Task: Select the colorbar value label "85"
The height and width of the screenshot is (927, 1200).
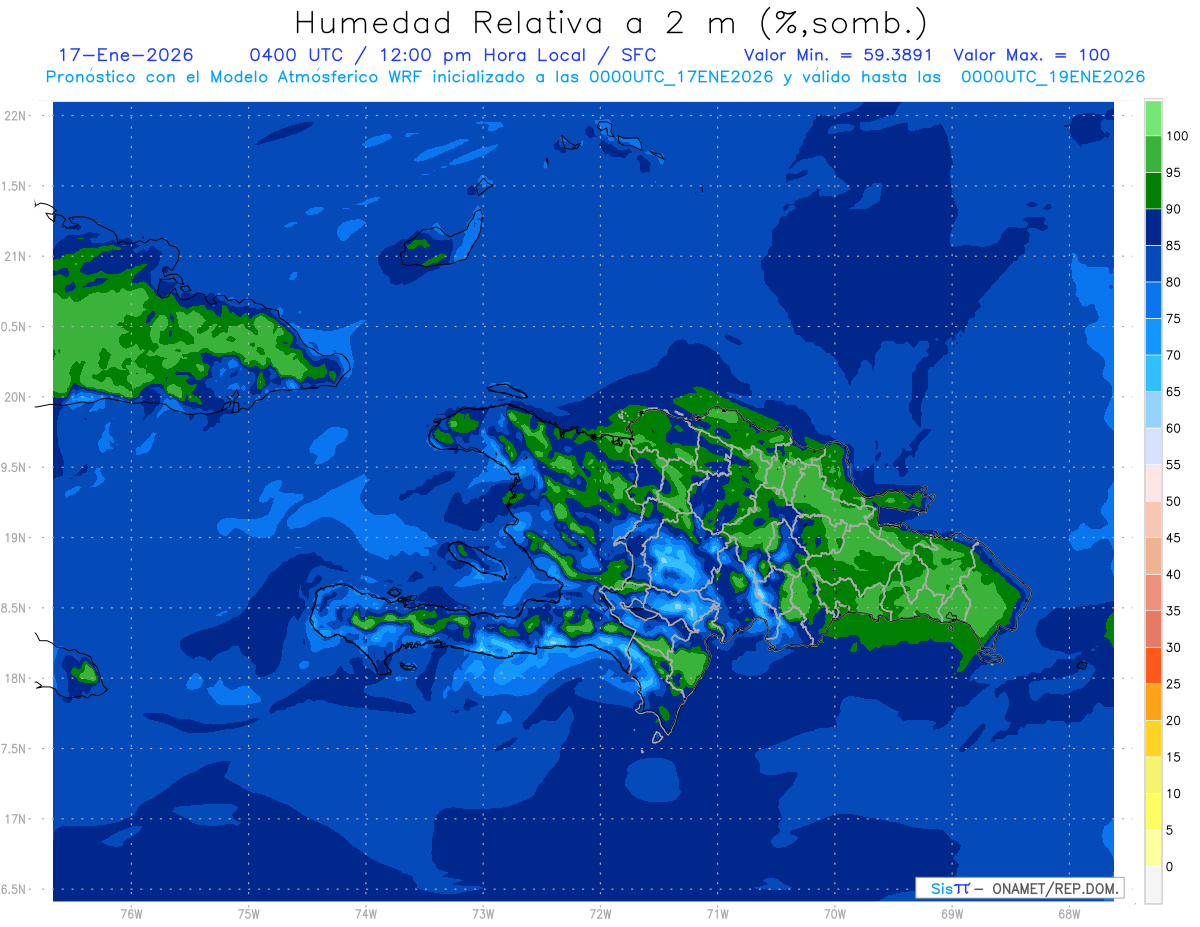Action: (x=1173, y=246)
